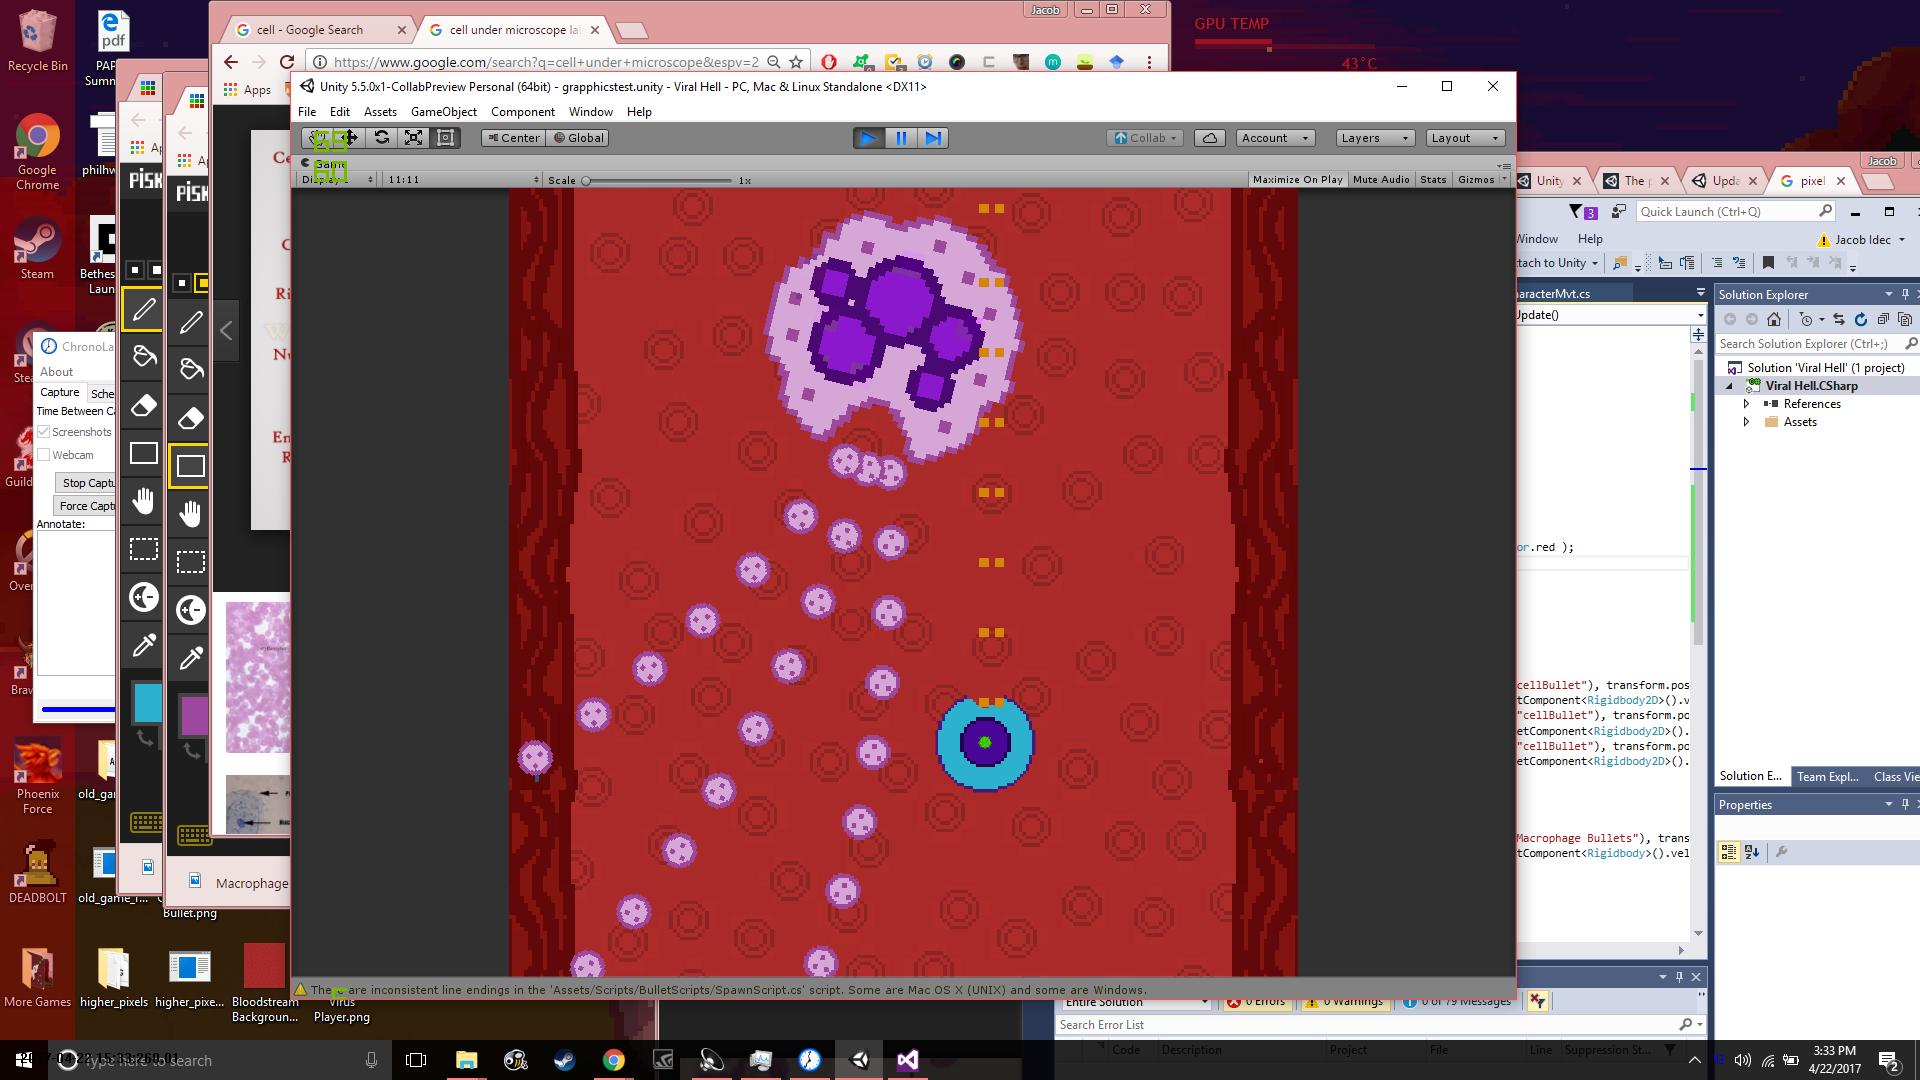The width and height of the screenshot is (1920, 1080).
Task: Open the GameObject menu
Action: [444, 112]
